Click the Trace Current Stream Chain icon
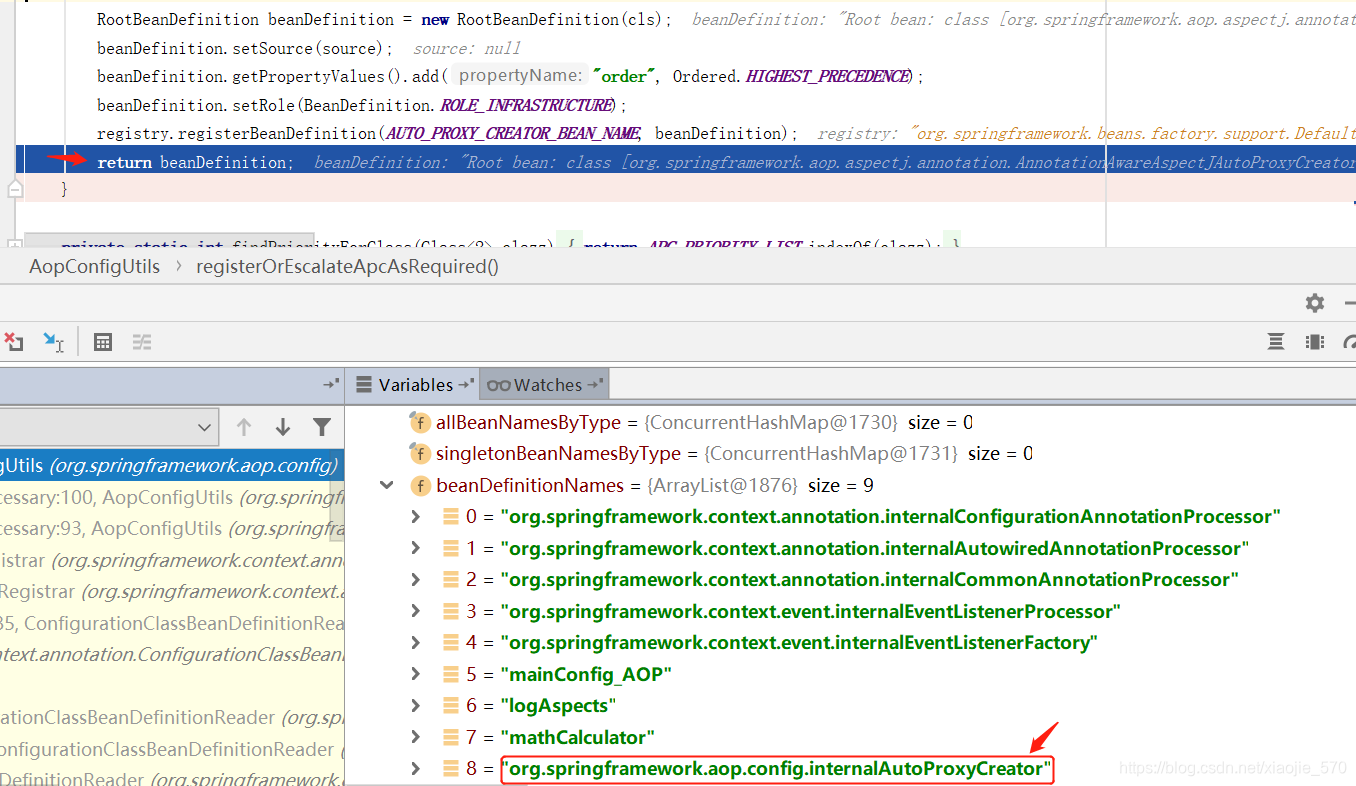The height and width of the screenshot is (786, 1356). (x=142, y=342)
